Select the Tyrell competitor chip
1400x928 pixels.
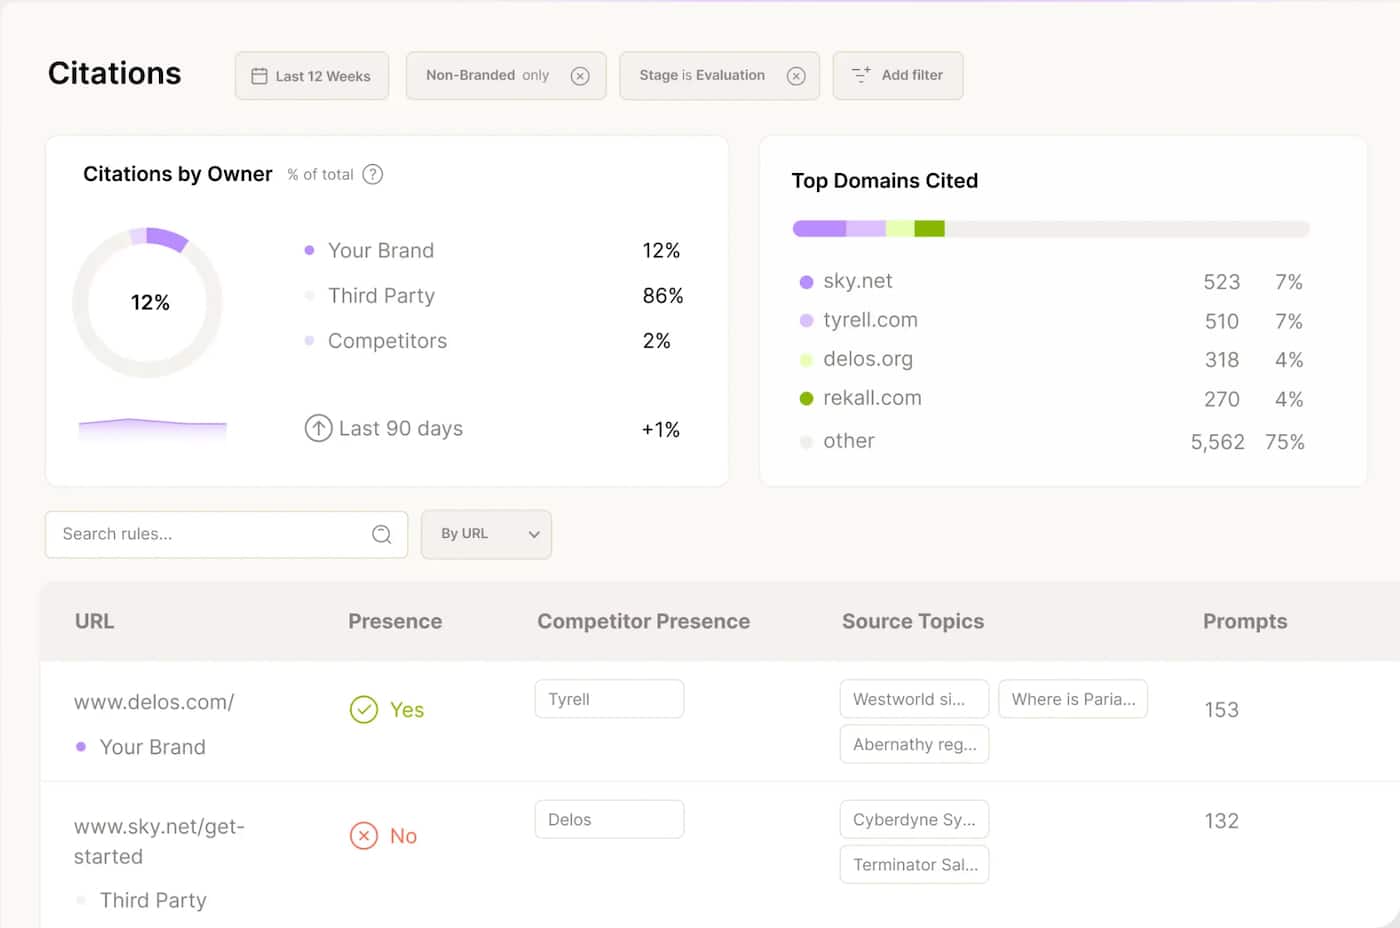click(x=609, y=699)
